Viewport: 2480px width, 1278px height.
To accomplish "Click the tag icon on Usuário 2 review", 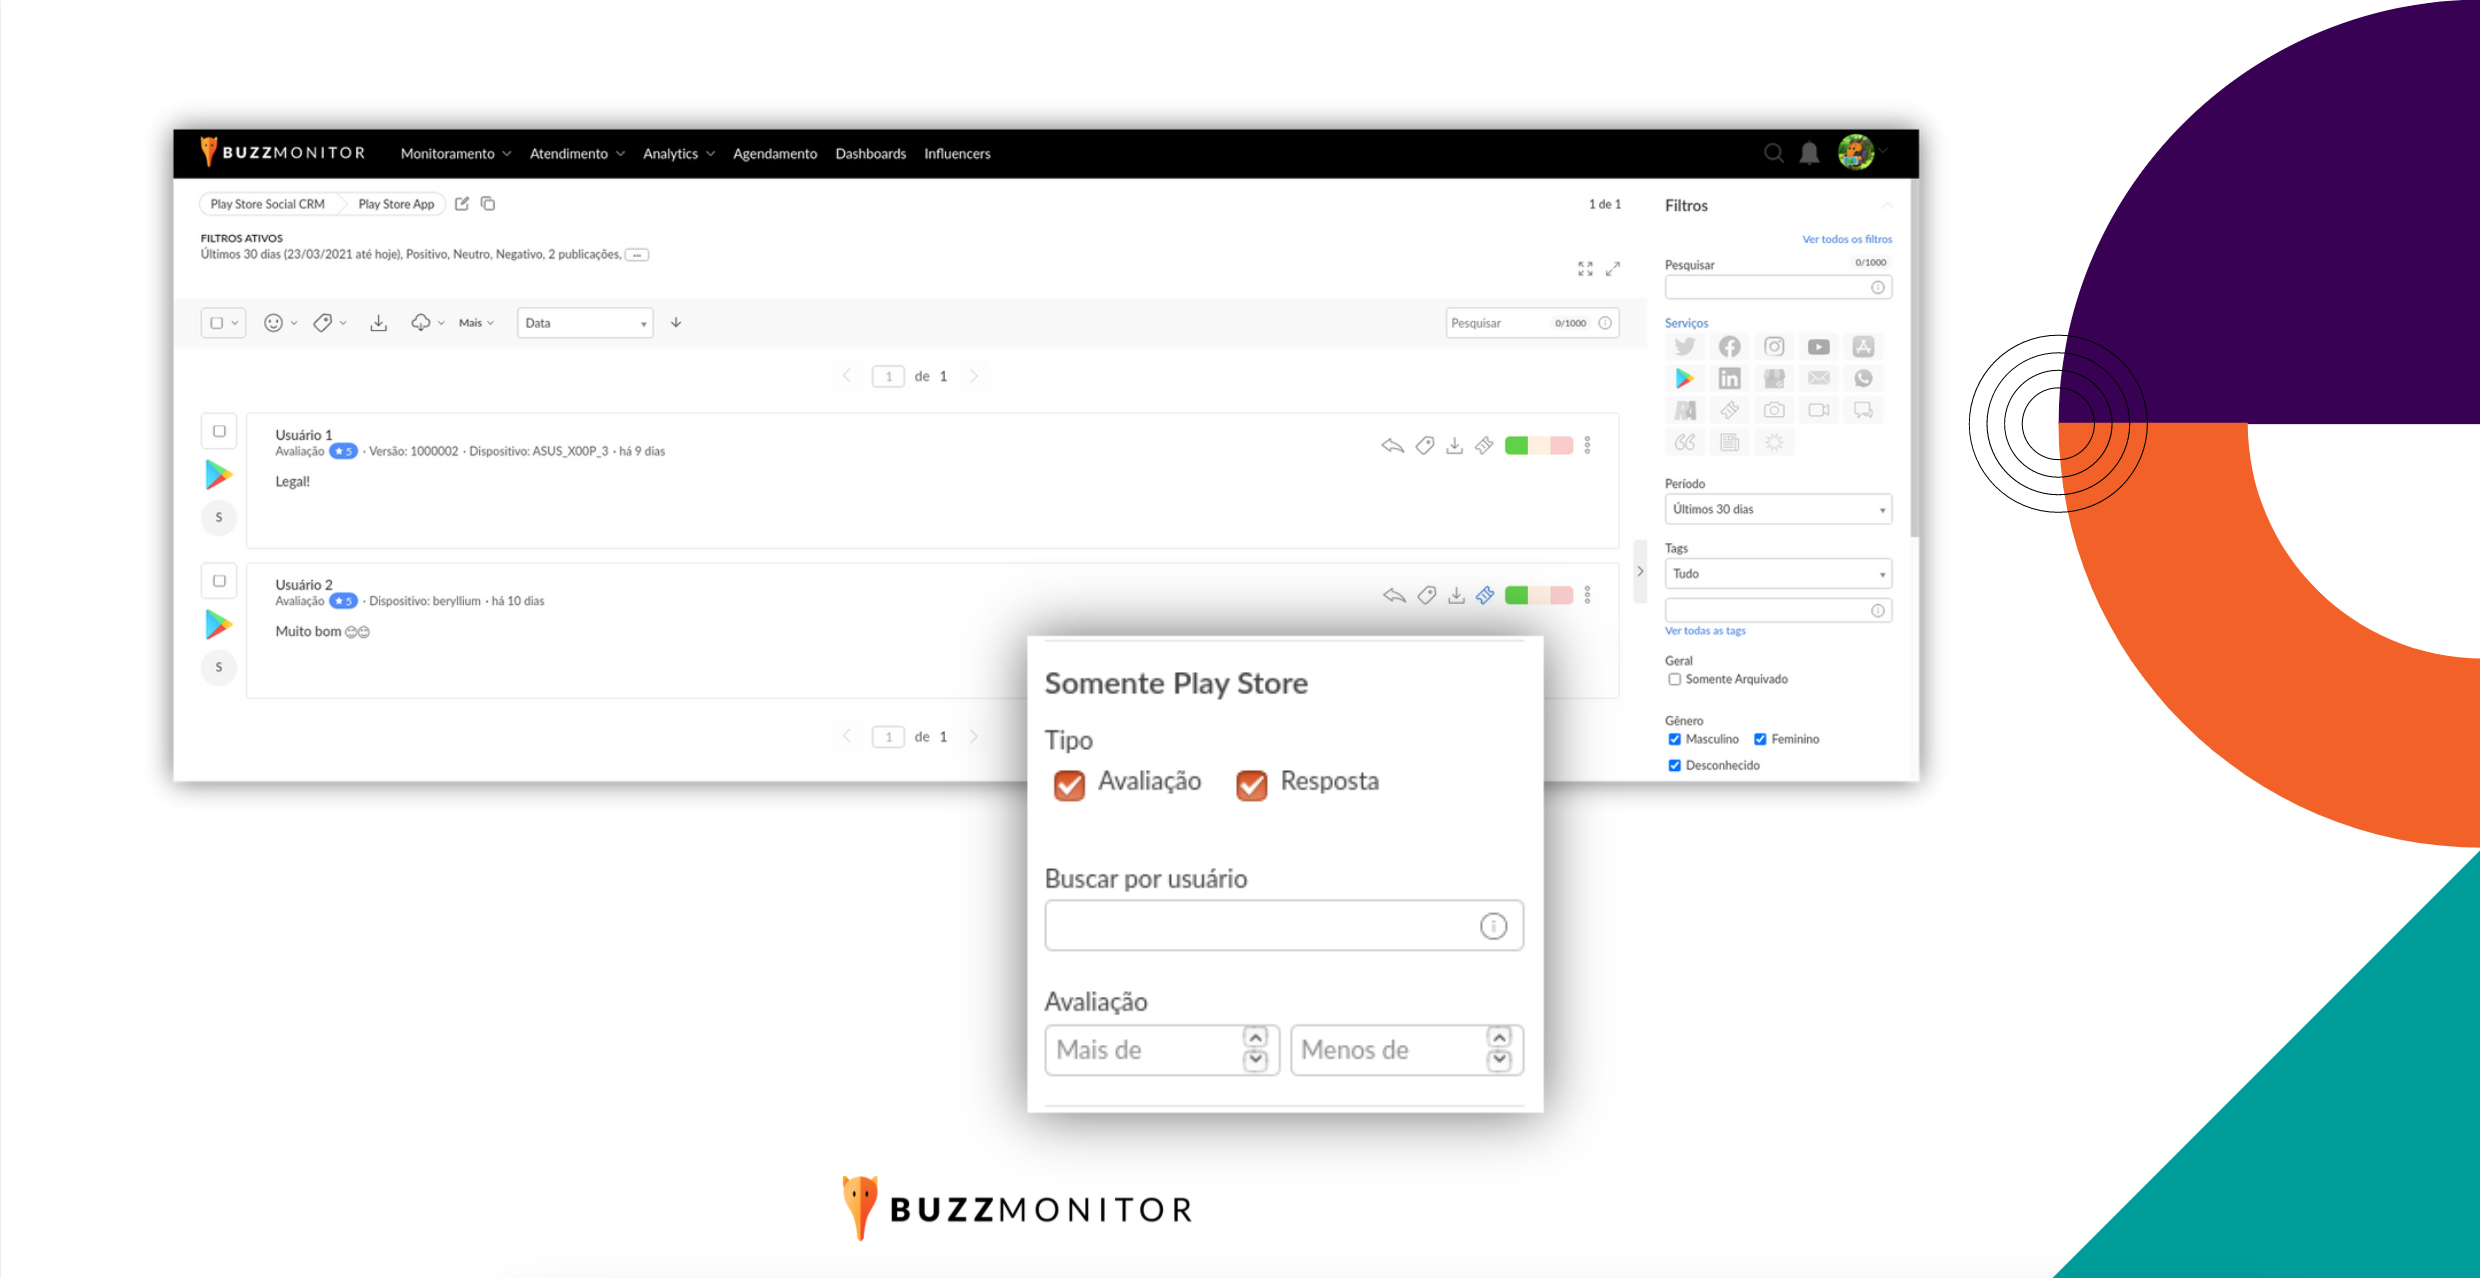I will [x=1427, y=596].
